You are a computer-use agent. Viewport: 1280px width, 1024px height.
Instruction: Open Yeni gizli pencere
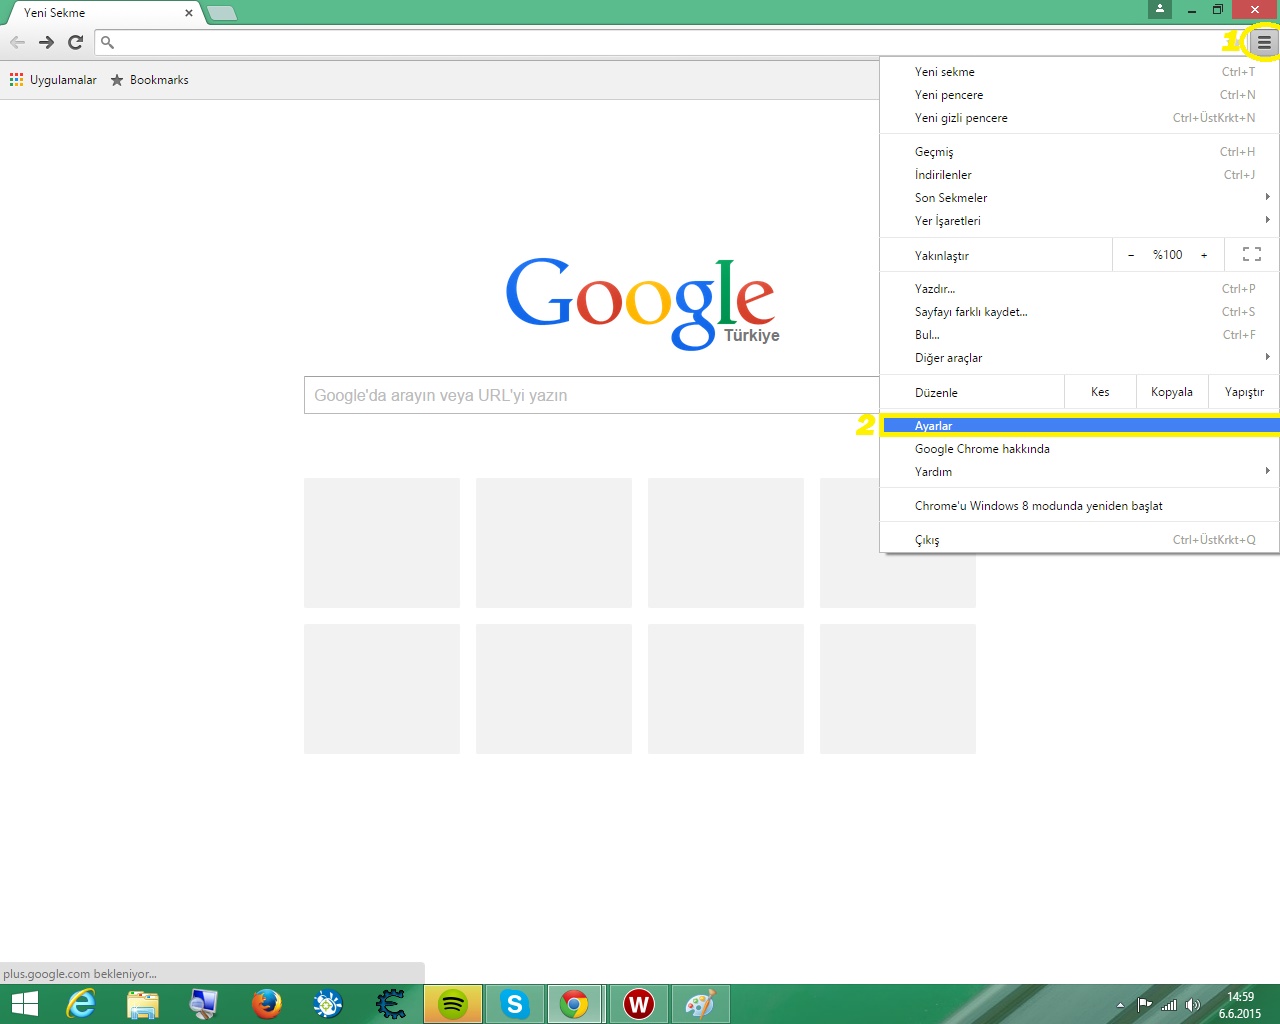point(1080,118)
